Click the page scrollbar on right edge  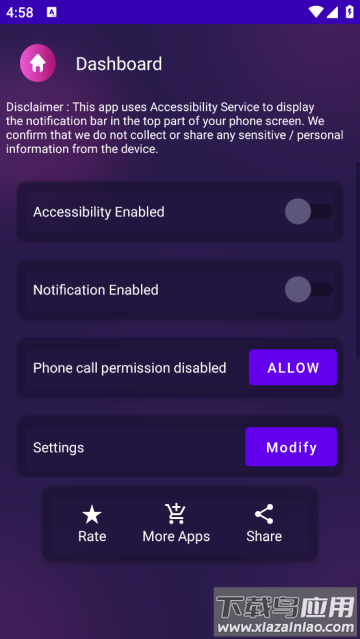coord(358,261)
